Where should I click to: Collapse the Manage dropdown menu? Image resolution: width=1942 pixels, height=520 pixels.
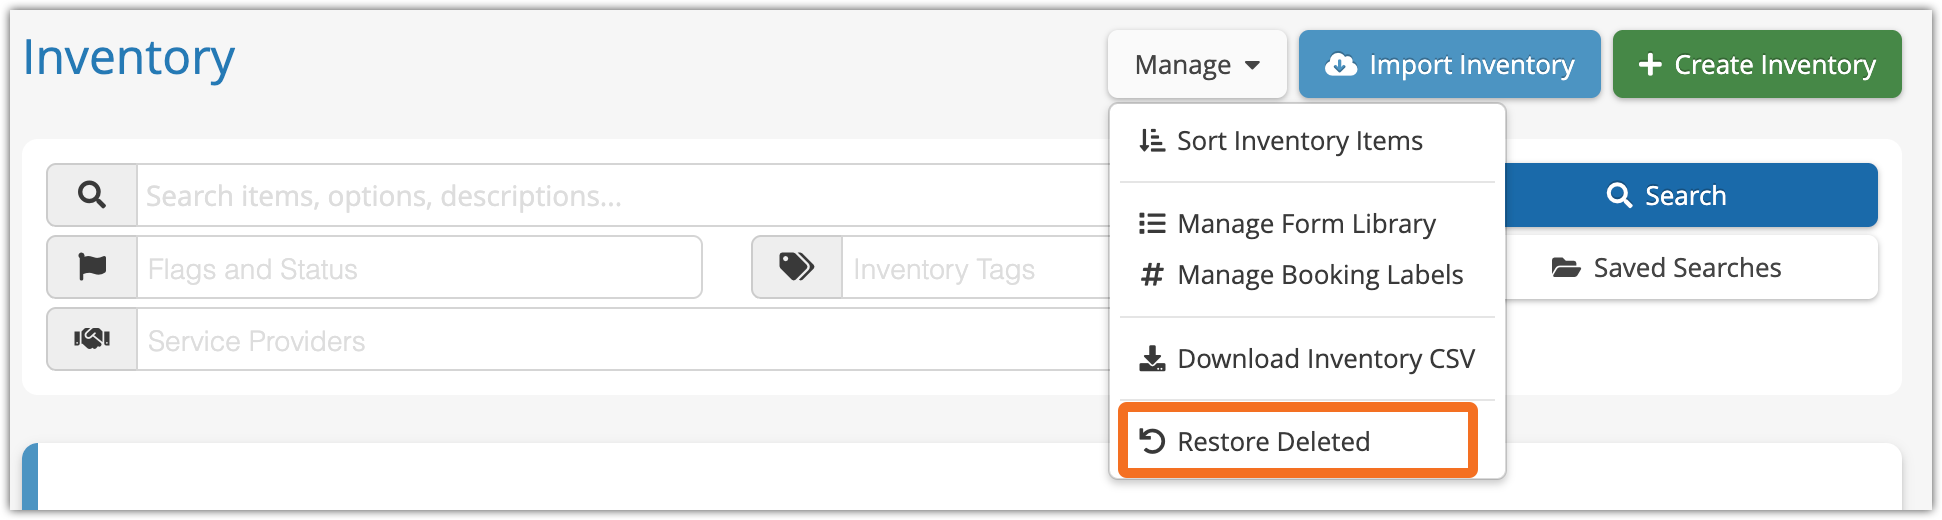[1196, 65]
